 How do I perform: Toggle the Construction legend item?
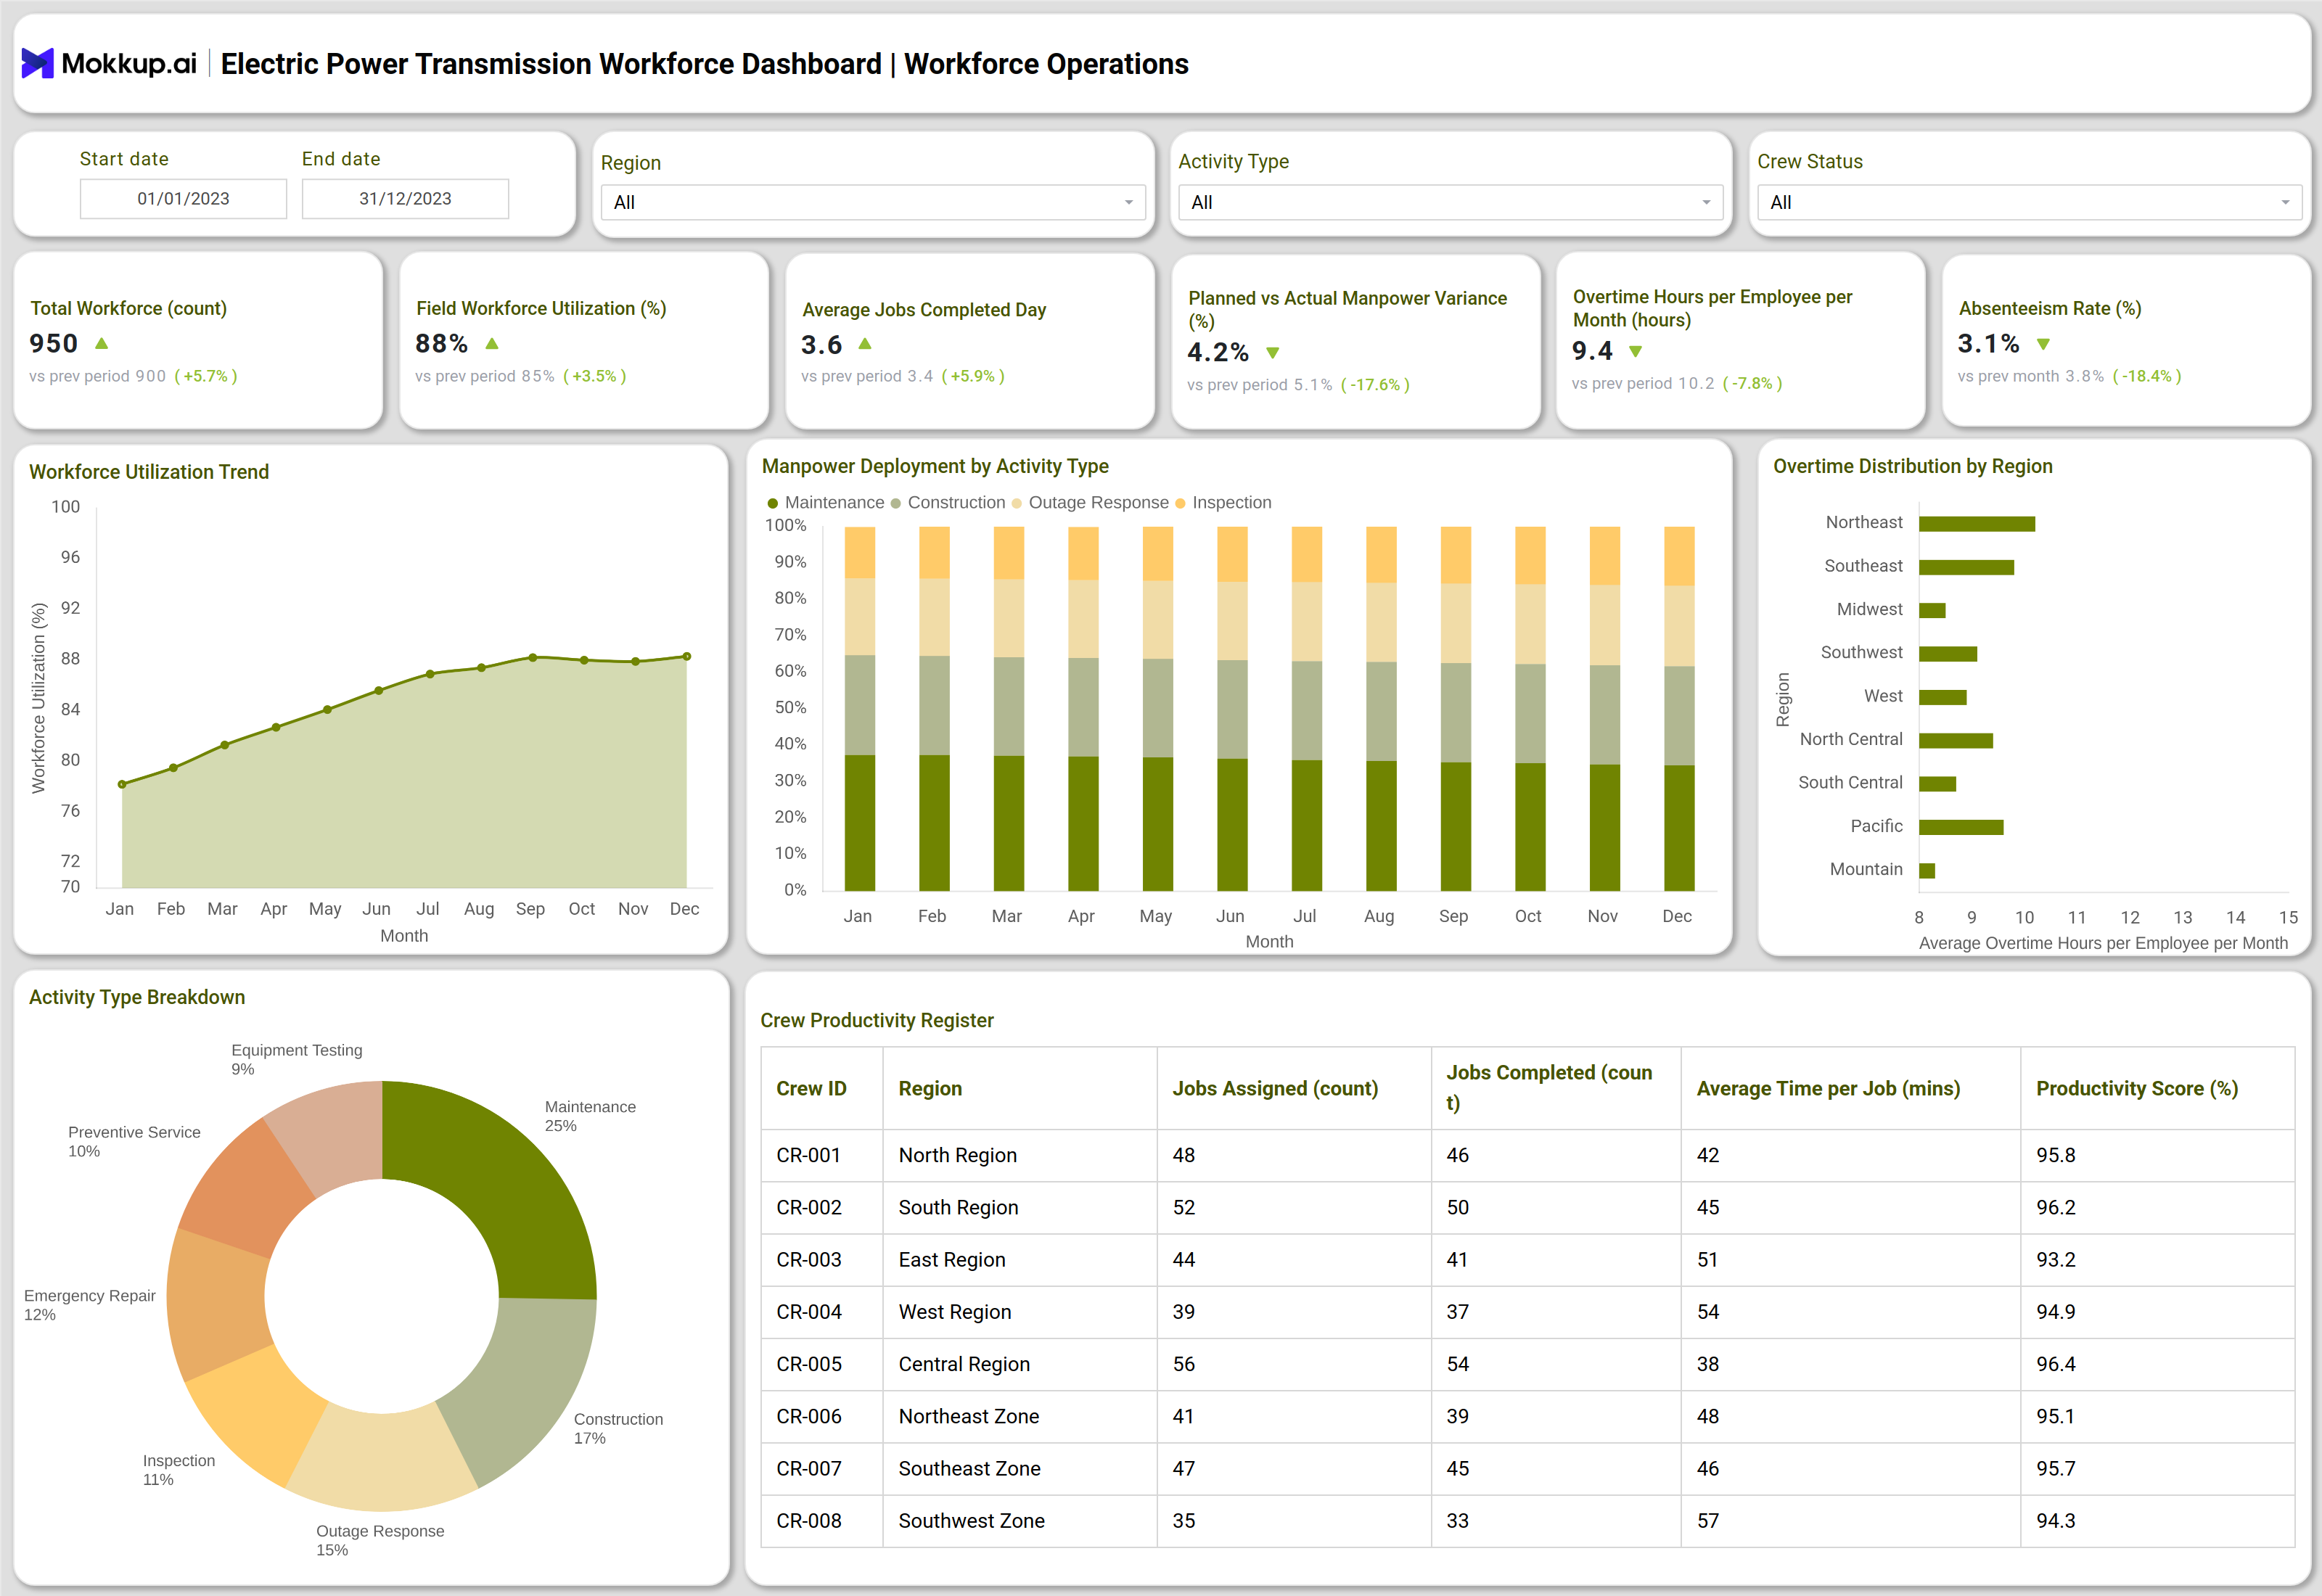coord(948,502)
